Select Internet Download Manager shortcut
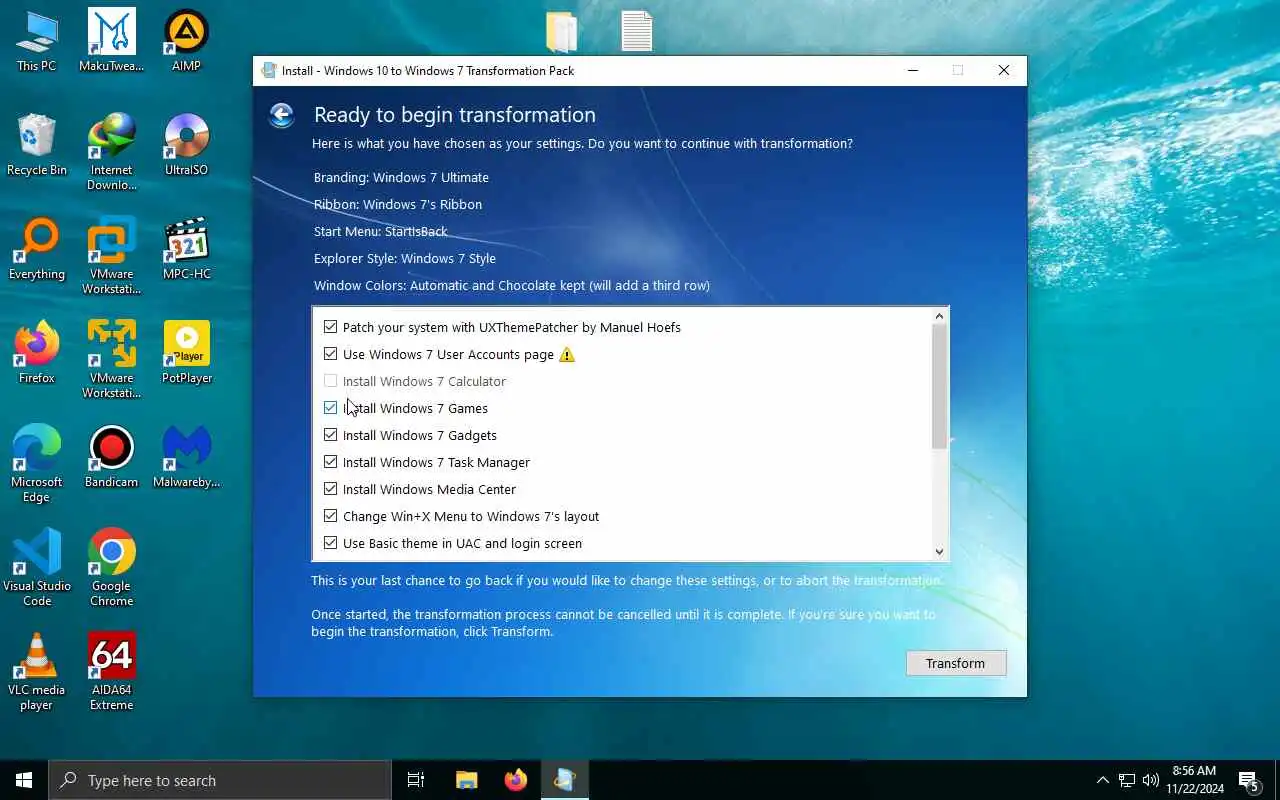1280x800 pixels. (x=112, y=153)
